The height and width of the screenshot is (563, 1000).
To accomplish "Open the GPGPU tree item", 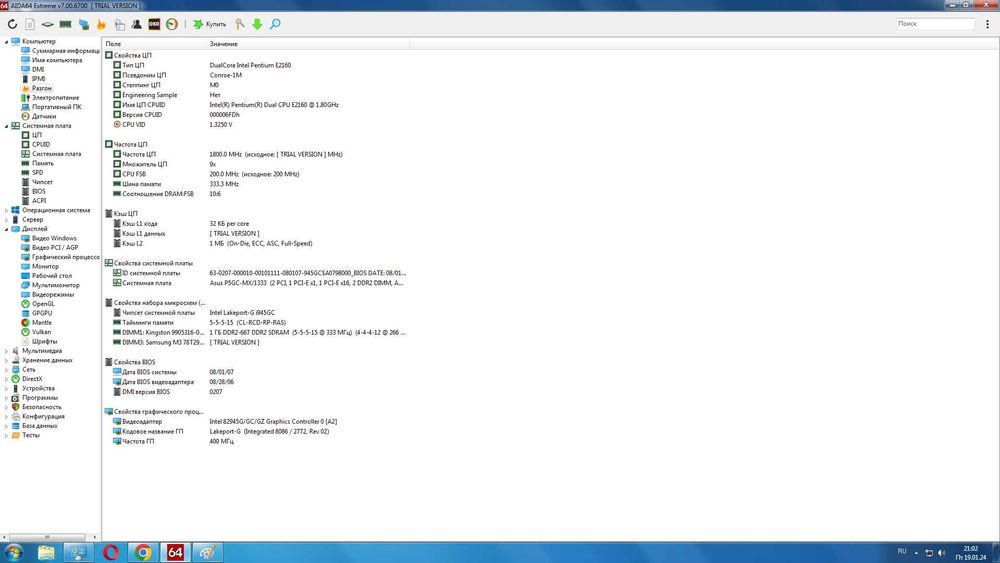I will coord(42,313).
